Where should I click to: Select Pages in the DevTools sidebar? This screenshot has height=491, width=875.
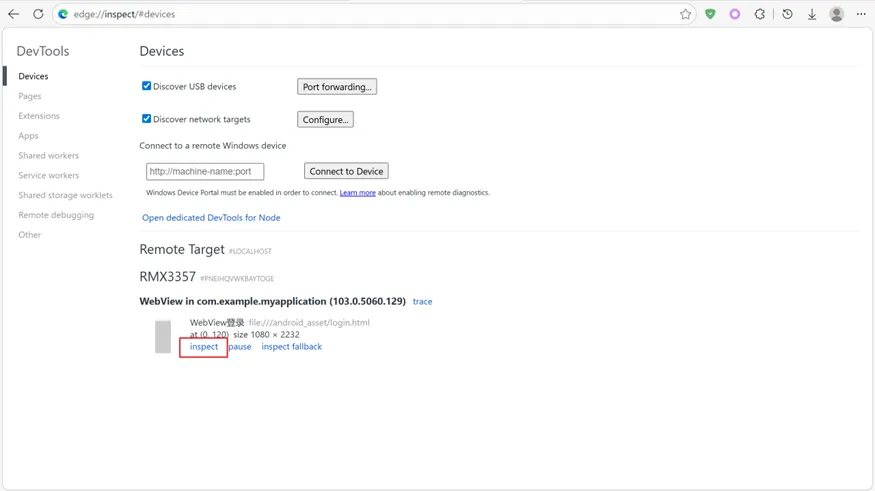[30, 96]
